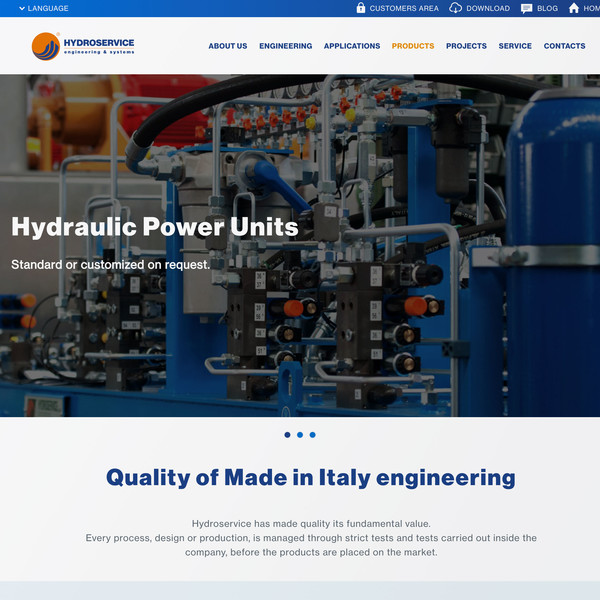Click the Customers Area padlock icon

pyautogui.click(x=360, y=8)
